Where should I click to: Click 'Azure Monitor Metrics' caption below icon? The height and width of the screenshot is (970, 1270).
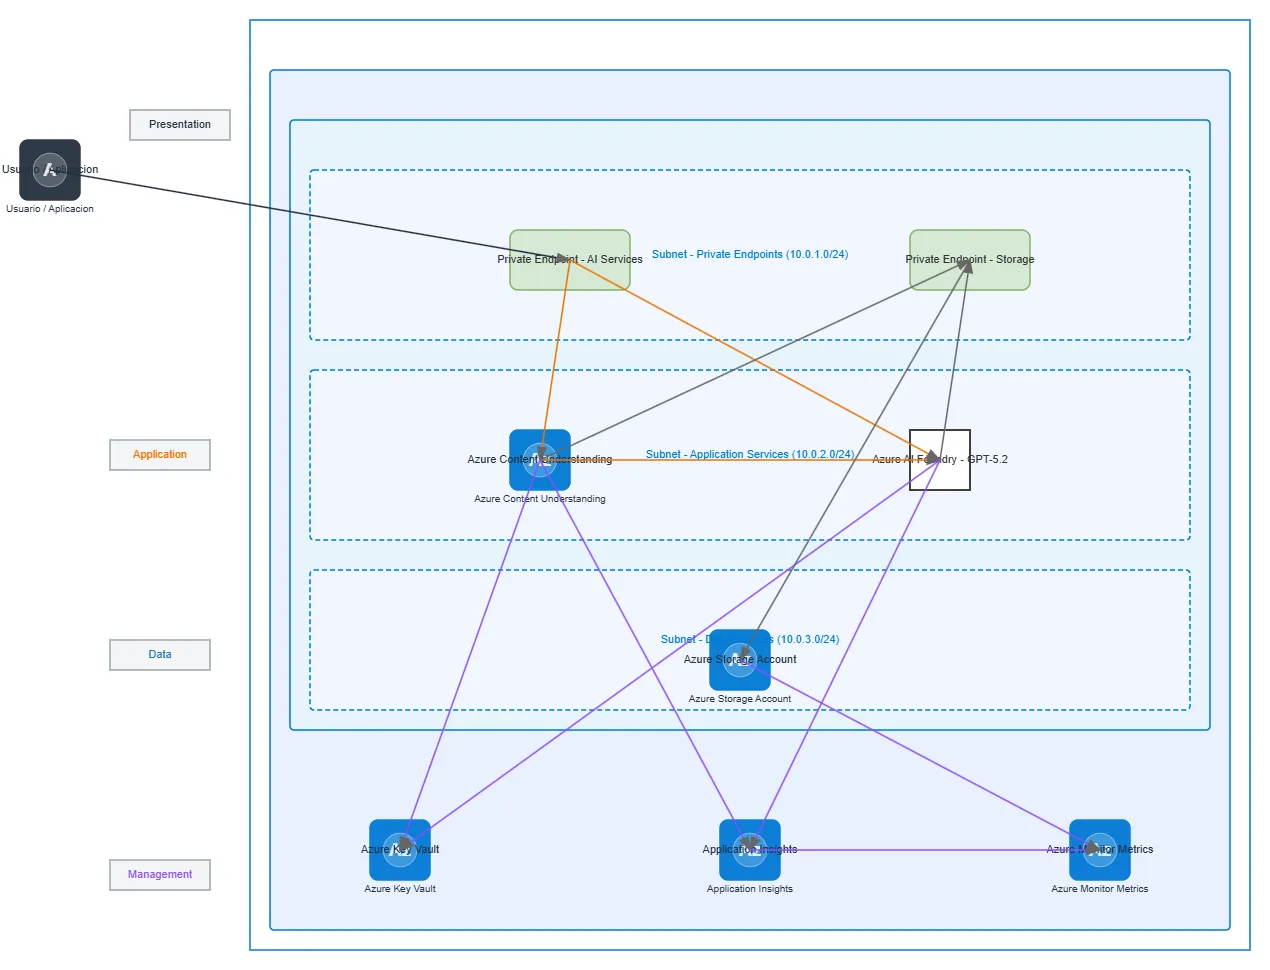[x=1100, y=889]
